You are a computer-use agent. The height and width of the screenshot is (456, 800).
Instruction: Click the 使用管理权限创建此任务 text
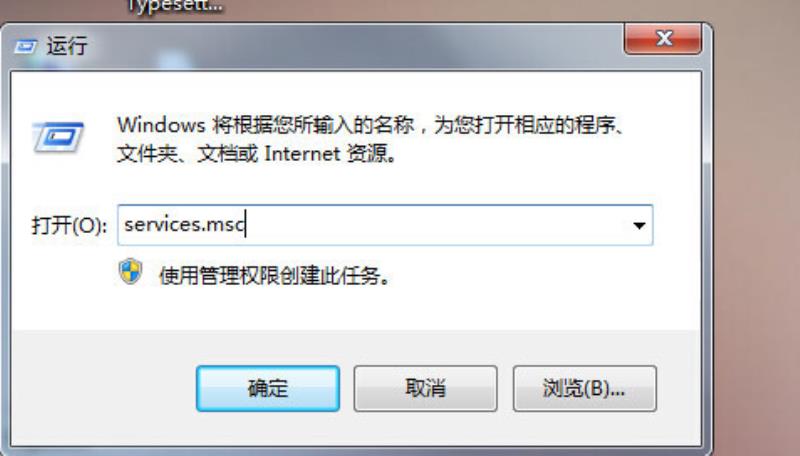274,276
